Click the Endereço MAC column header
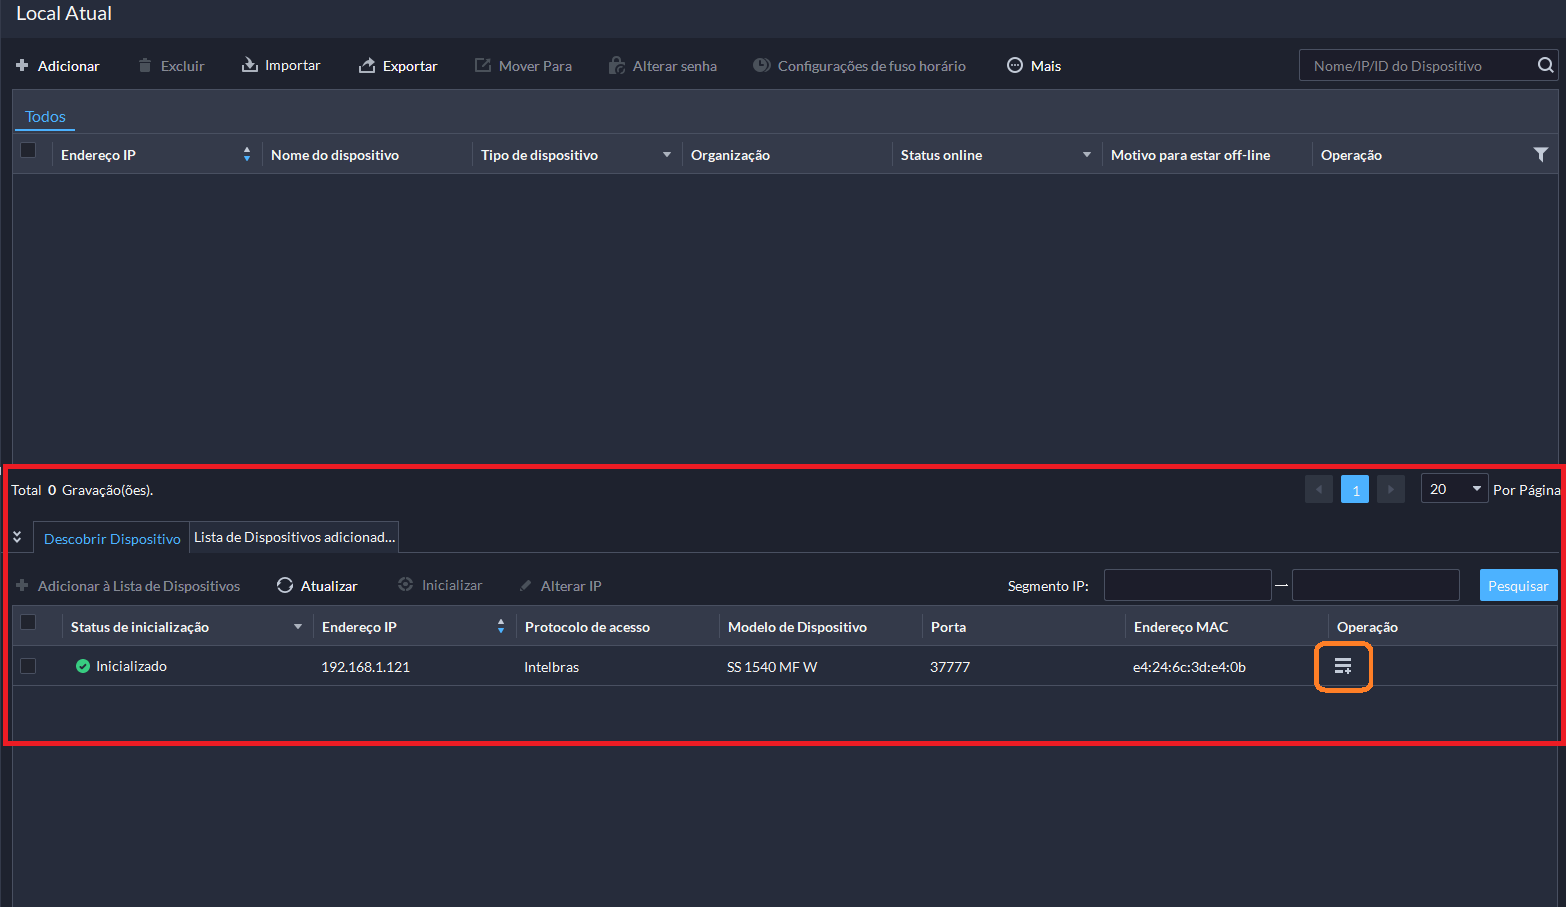The height and width of the screenshot is (907, 1566). click(x=1181, y=627)
